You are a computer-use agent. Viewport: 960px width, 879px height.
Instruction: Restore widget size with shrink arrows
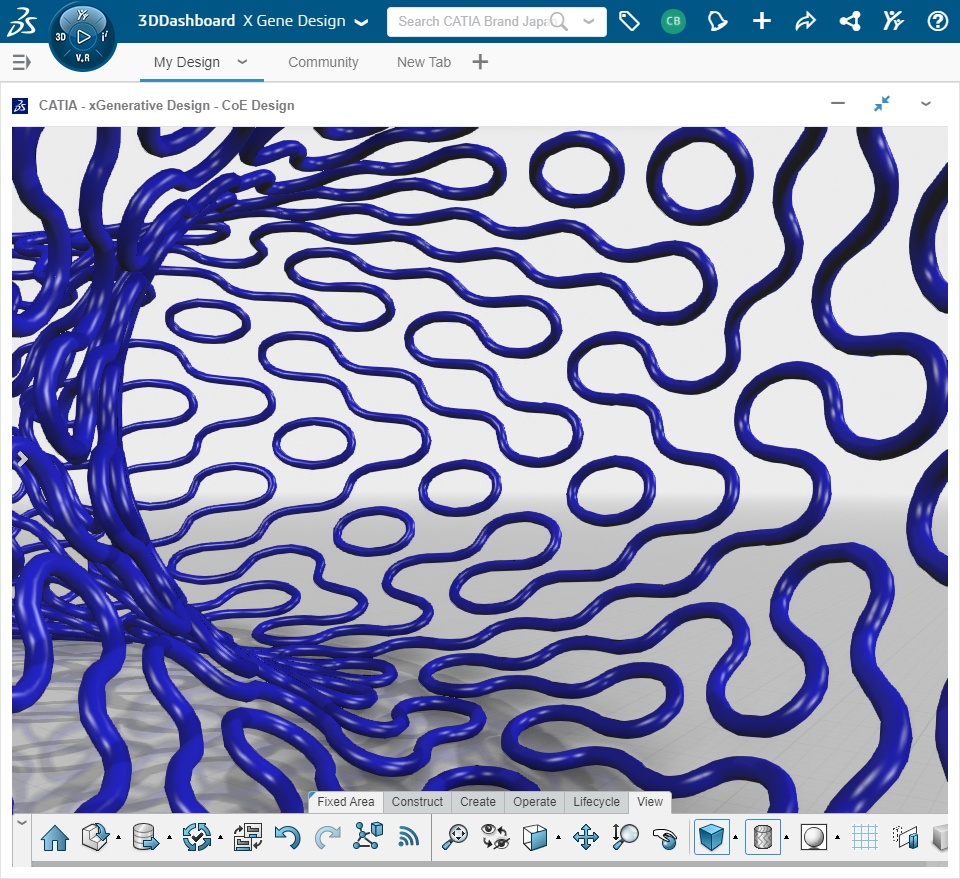(882, 103)
